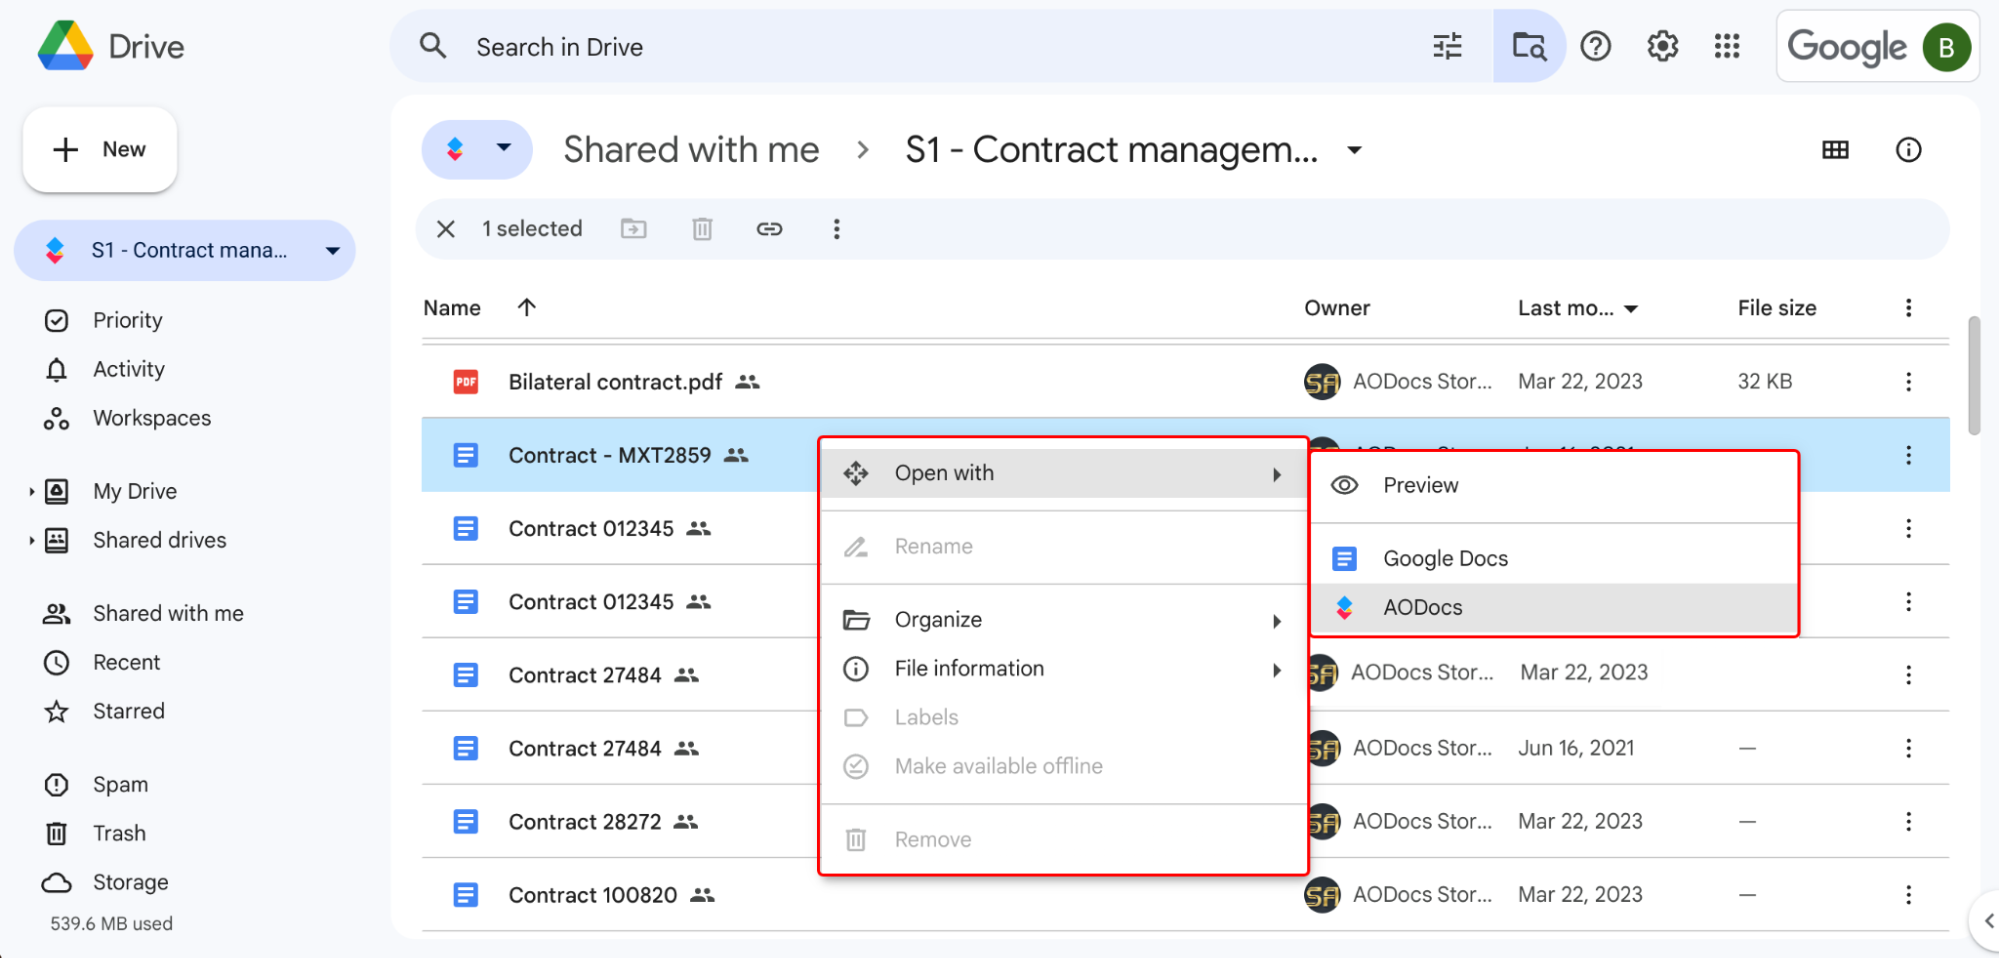This screenshot has width=1999, height=958.
Task: Select Remove in the context menu
Action: pyautogui.click(x=1064, y=840)
